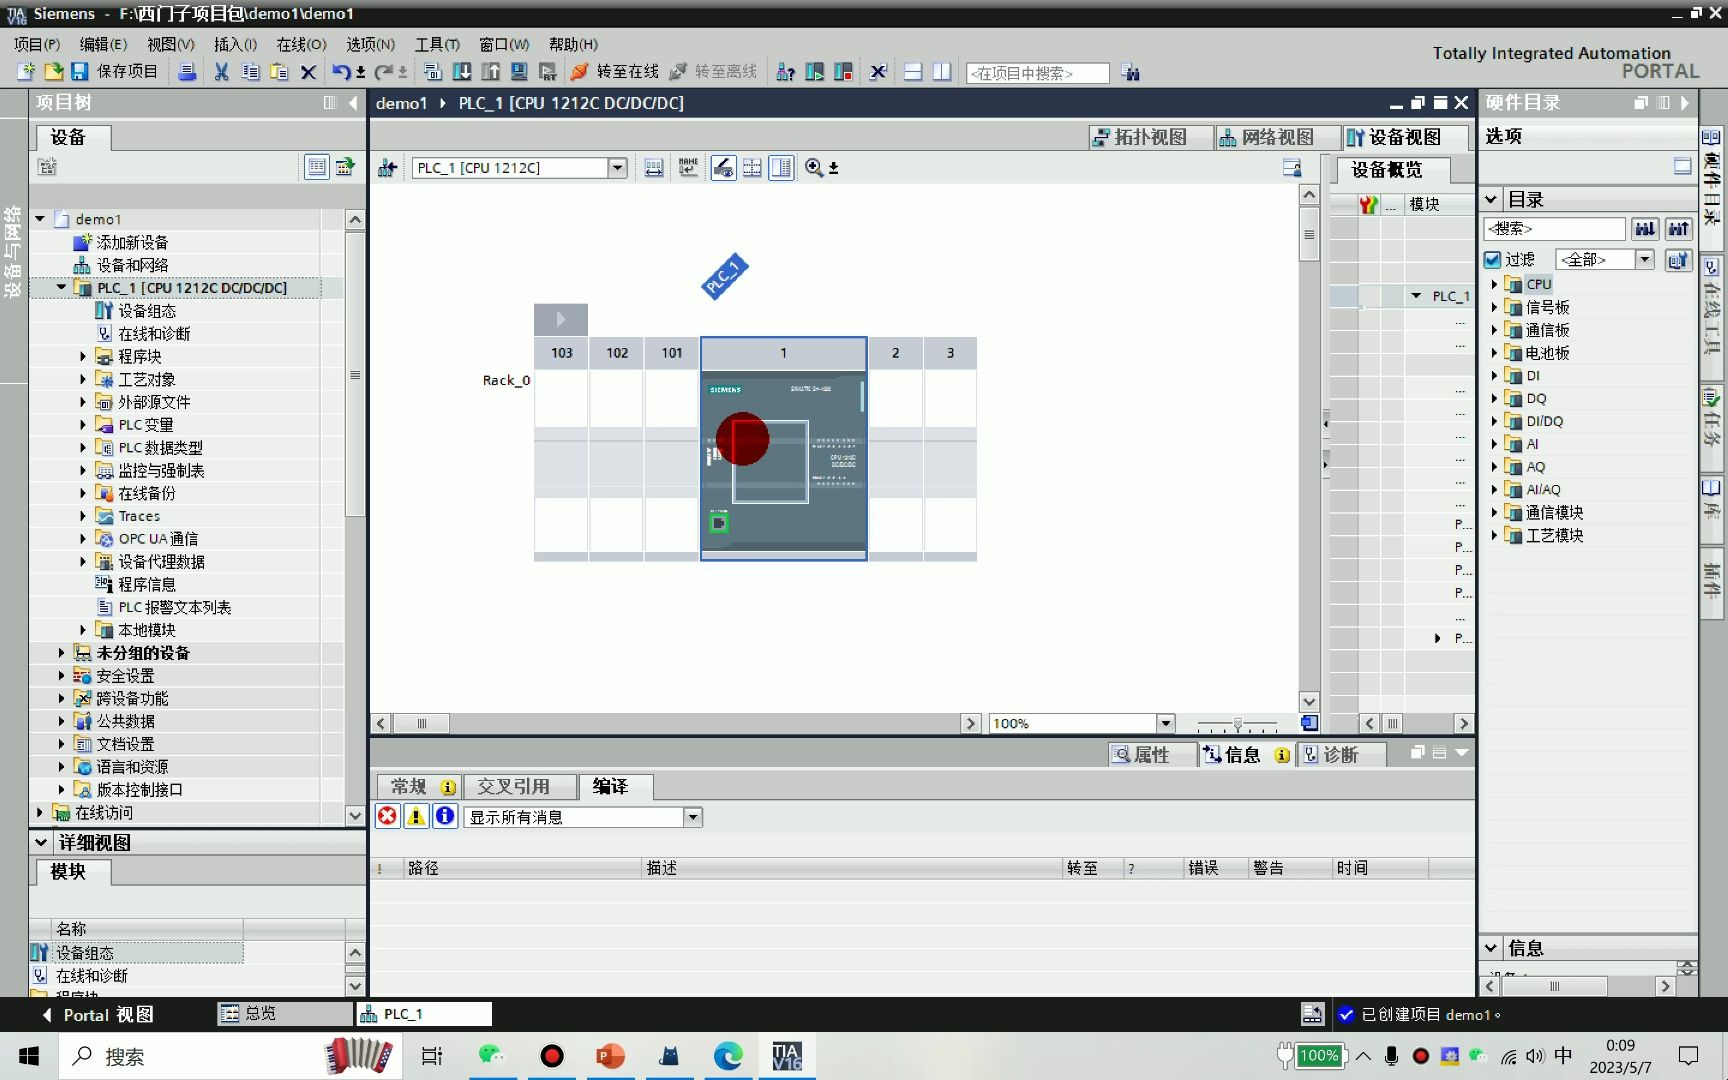Screen dimensions: 1728x1080
Task: Click the Windows Start button
Action: click(x=29, y=1056)
